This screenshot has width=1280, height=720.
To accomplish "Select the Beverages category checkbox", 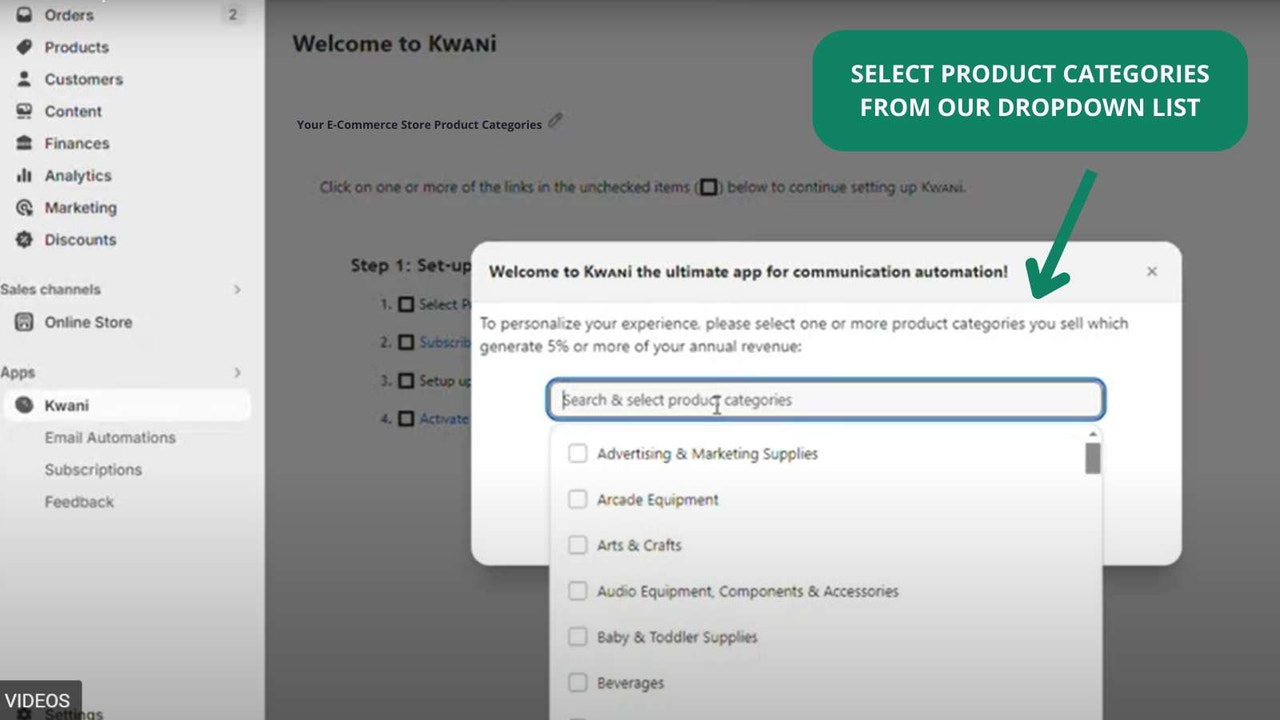I will click(x=577, y=682).
